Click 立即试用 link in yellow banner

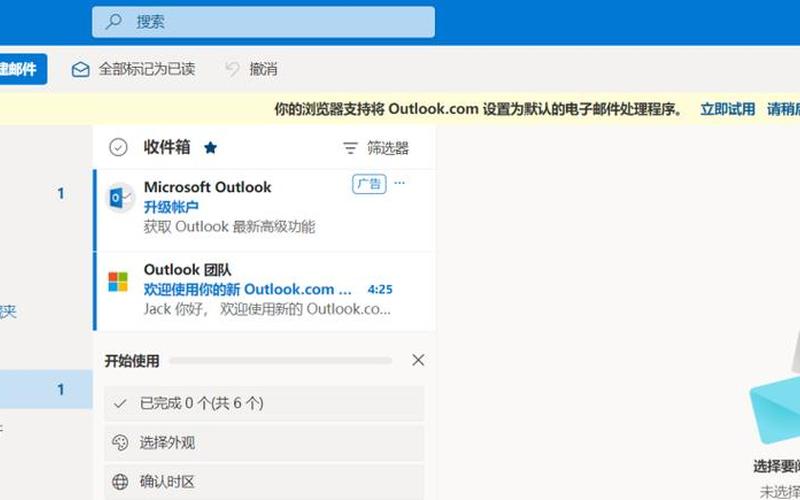pyautogui.click(x=727, y=109)
